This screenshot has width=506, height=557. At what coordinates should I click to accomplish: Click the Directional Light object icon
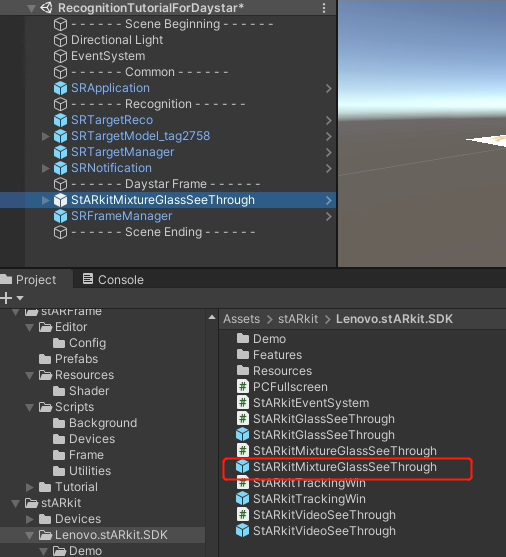[x=60, y=40]
